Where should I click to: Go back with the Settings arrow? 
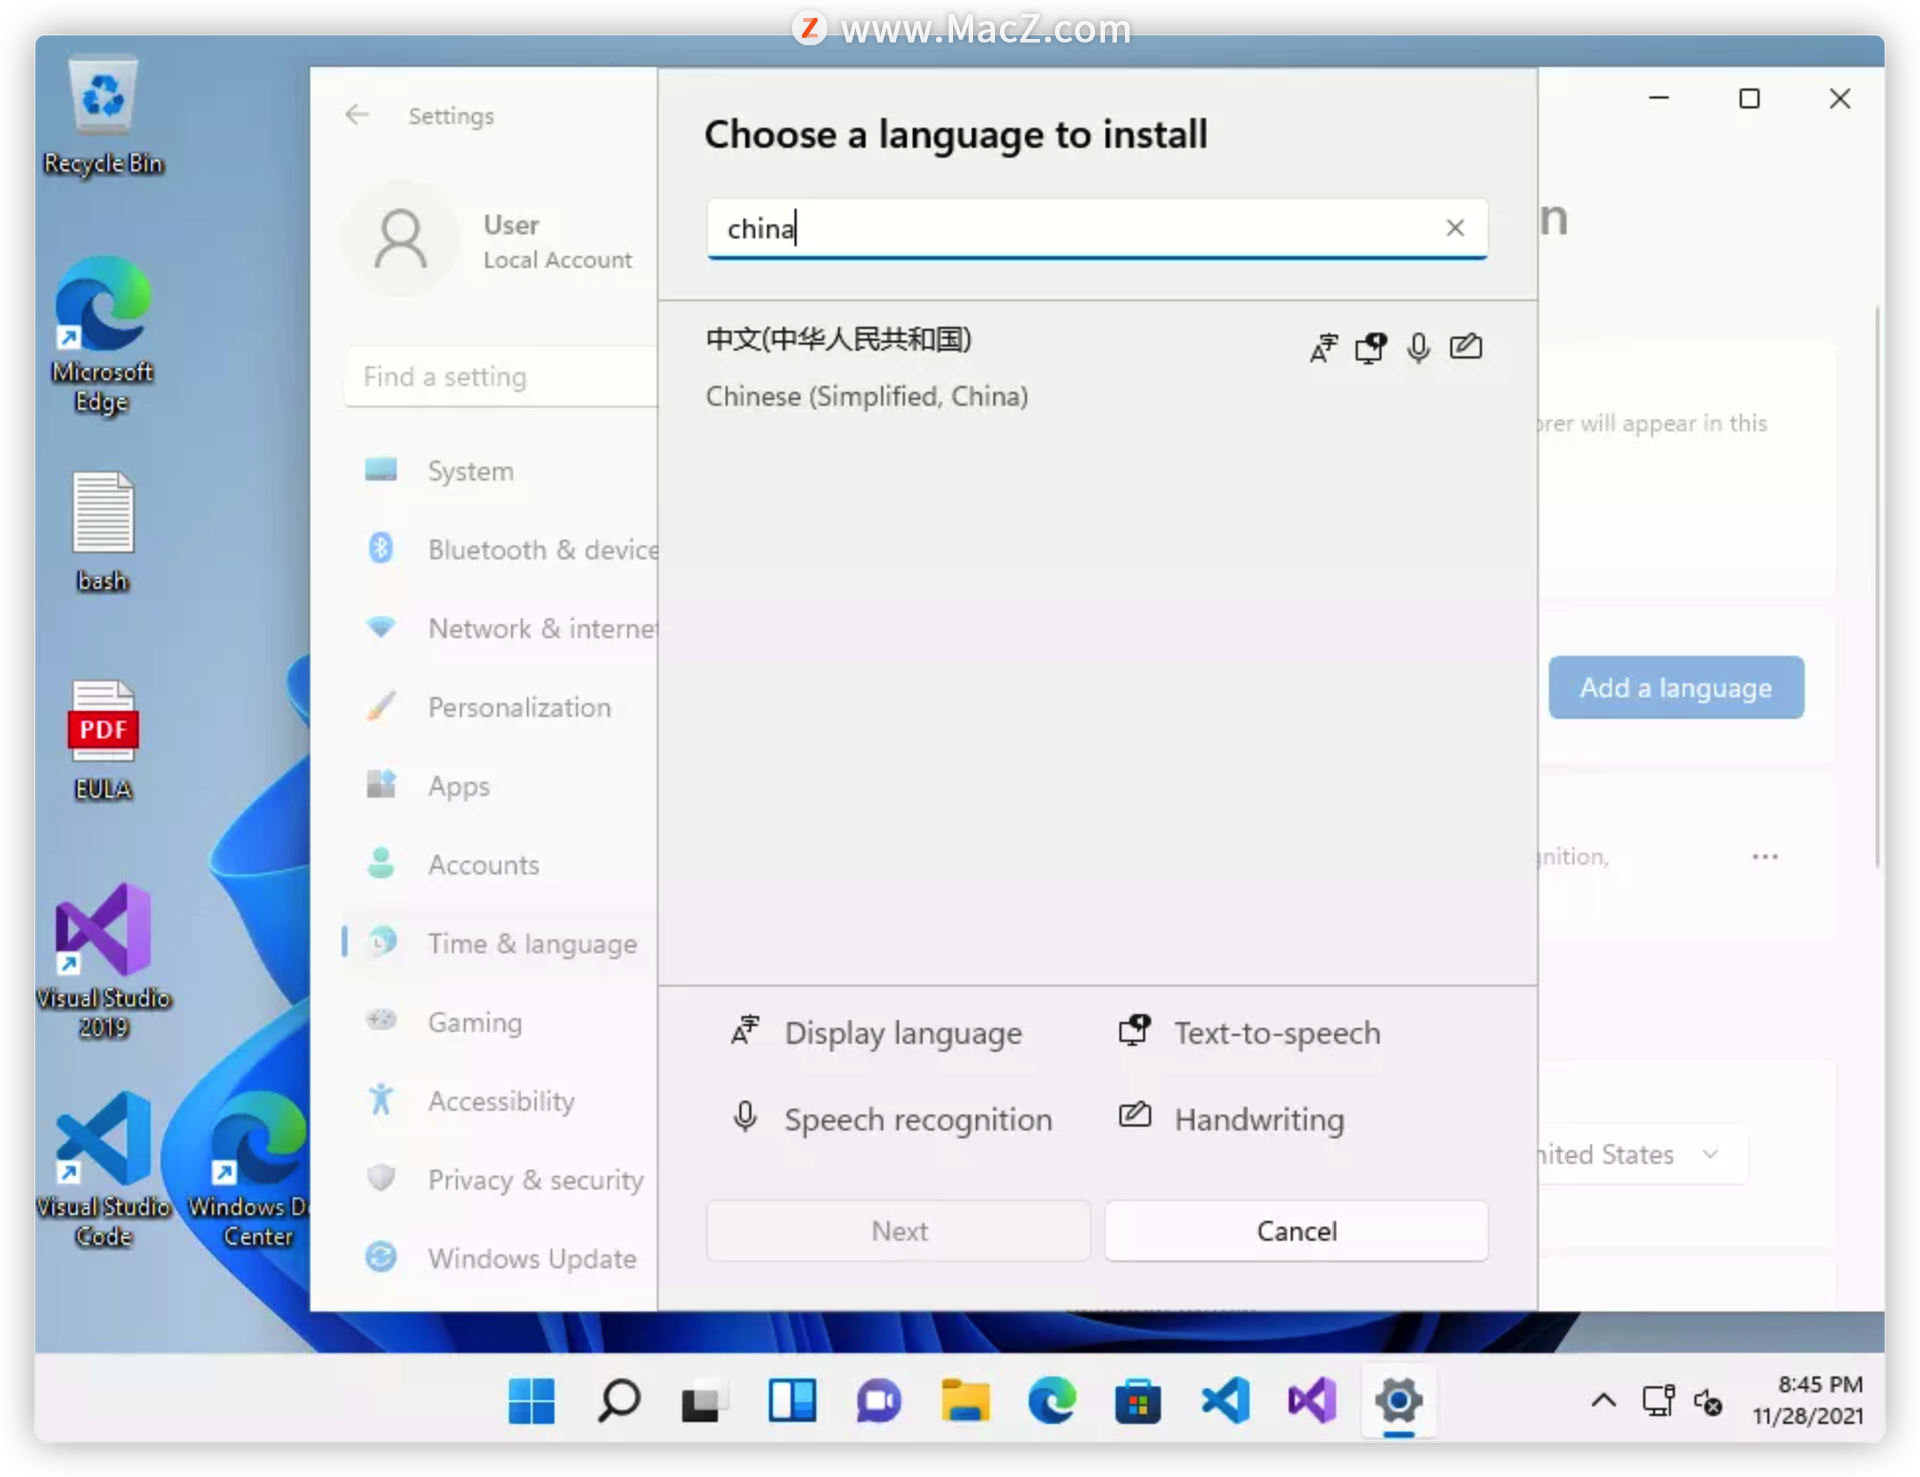357,115
